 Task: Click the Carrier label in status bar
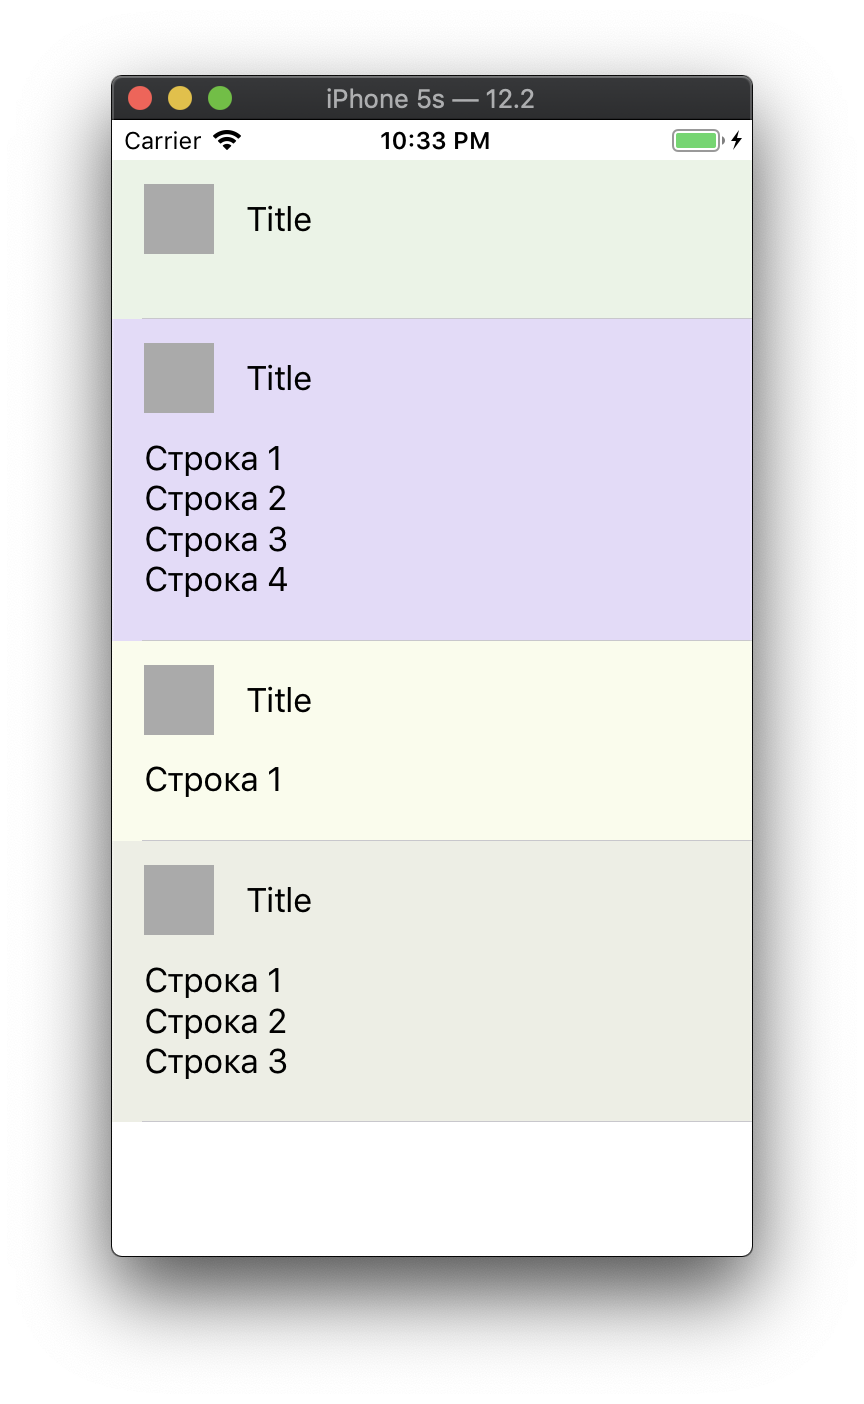click(163, 140)
